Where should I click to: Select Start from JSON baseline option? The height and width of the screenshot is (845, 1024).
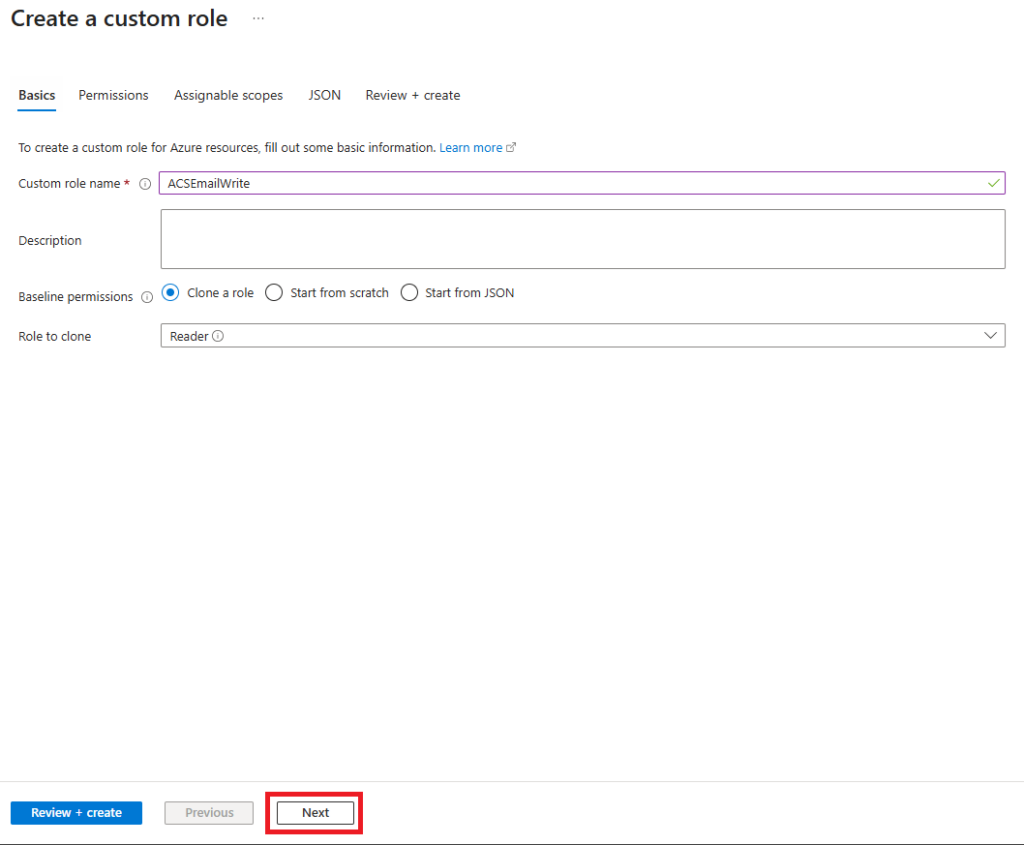409,293
